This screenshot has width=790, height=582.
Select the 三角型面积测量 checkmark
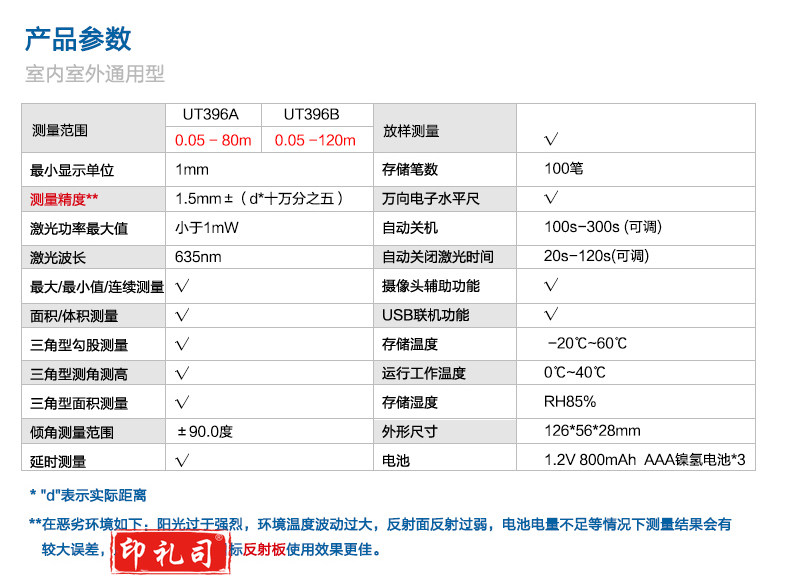183,403
